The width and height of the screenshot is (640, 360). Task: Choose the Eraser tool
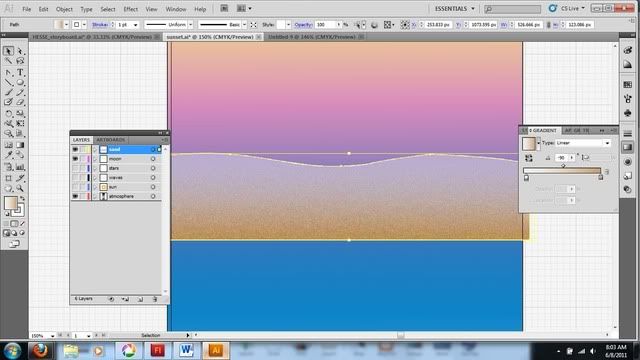(20, 102)
